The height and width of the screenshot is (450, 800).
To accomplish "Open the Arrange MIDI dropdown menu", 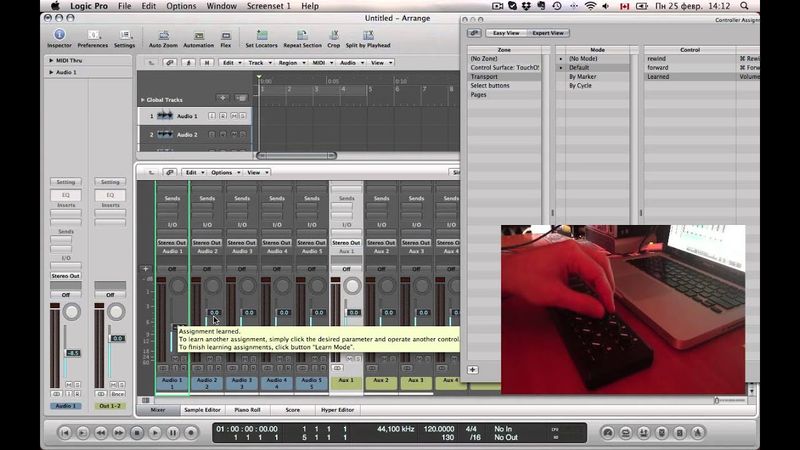I will point(322,63).
